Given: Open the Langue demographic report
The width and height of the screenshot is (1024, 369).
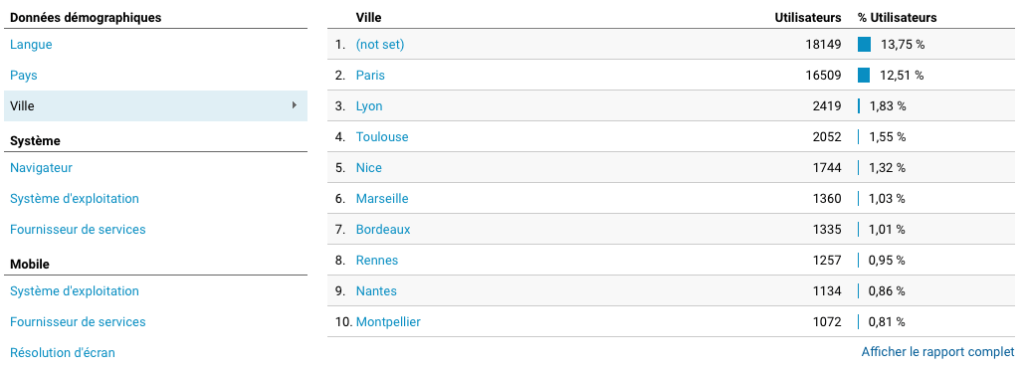Looking at the screenshot, I should pyautogui.click(x=31, y=44).
